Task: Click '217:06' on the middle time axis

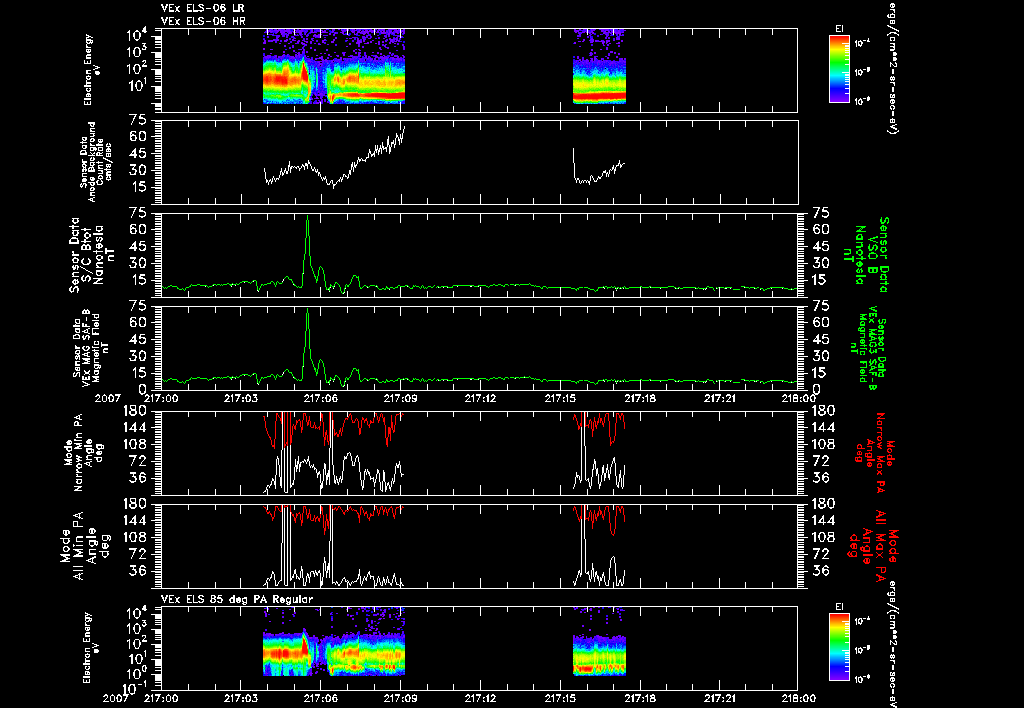Action: (320, 398)
